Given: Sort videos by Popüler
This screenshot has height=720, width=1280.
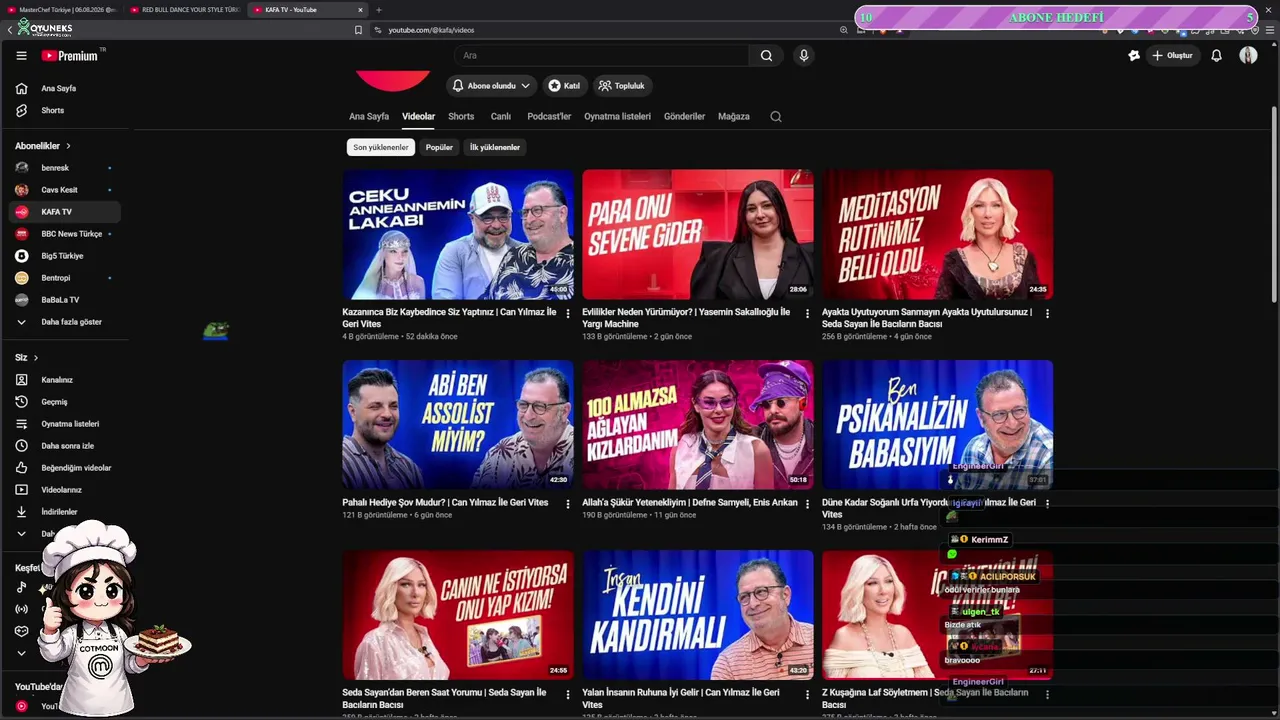Looking at the screenshot, I should pyautogui.click(x=439, y=147).
